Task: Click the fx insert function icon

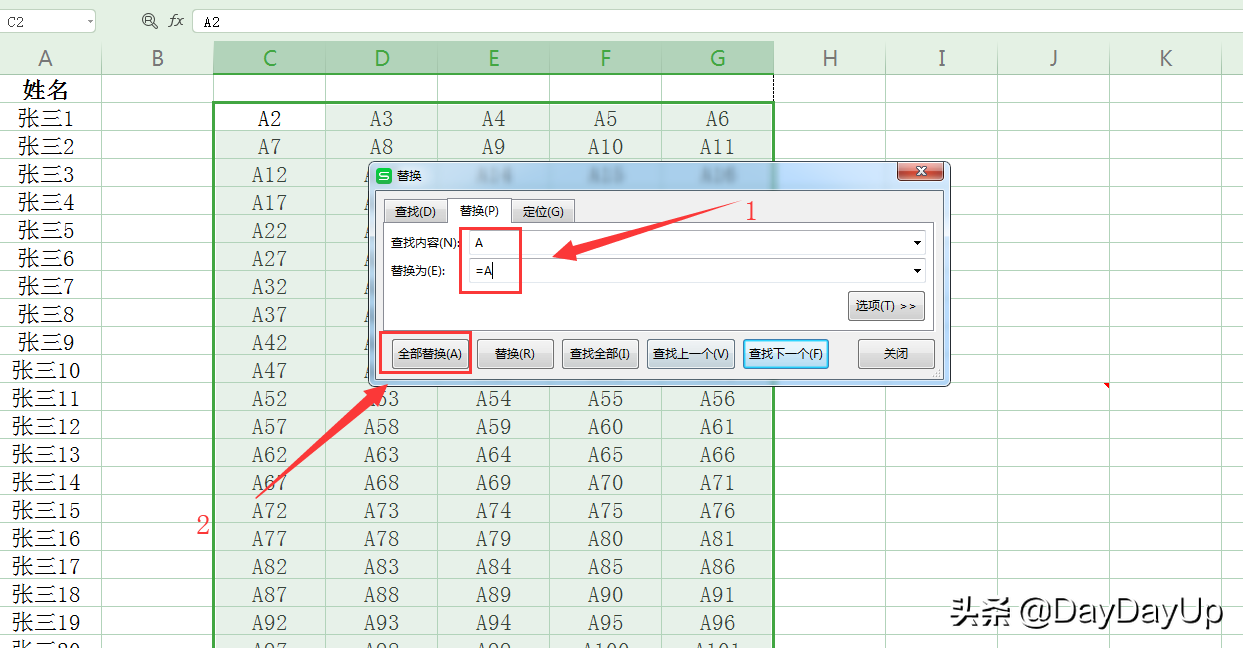Action: point(176,20)
